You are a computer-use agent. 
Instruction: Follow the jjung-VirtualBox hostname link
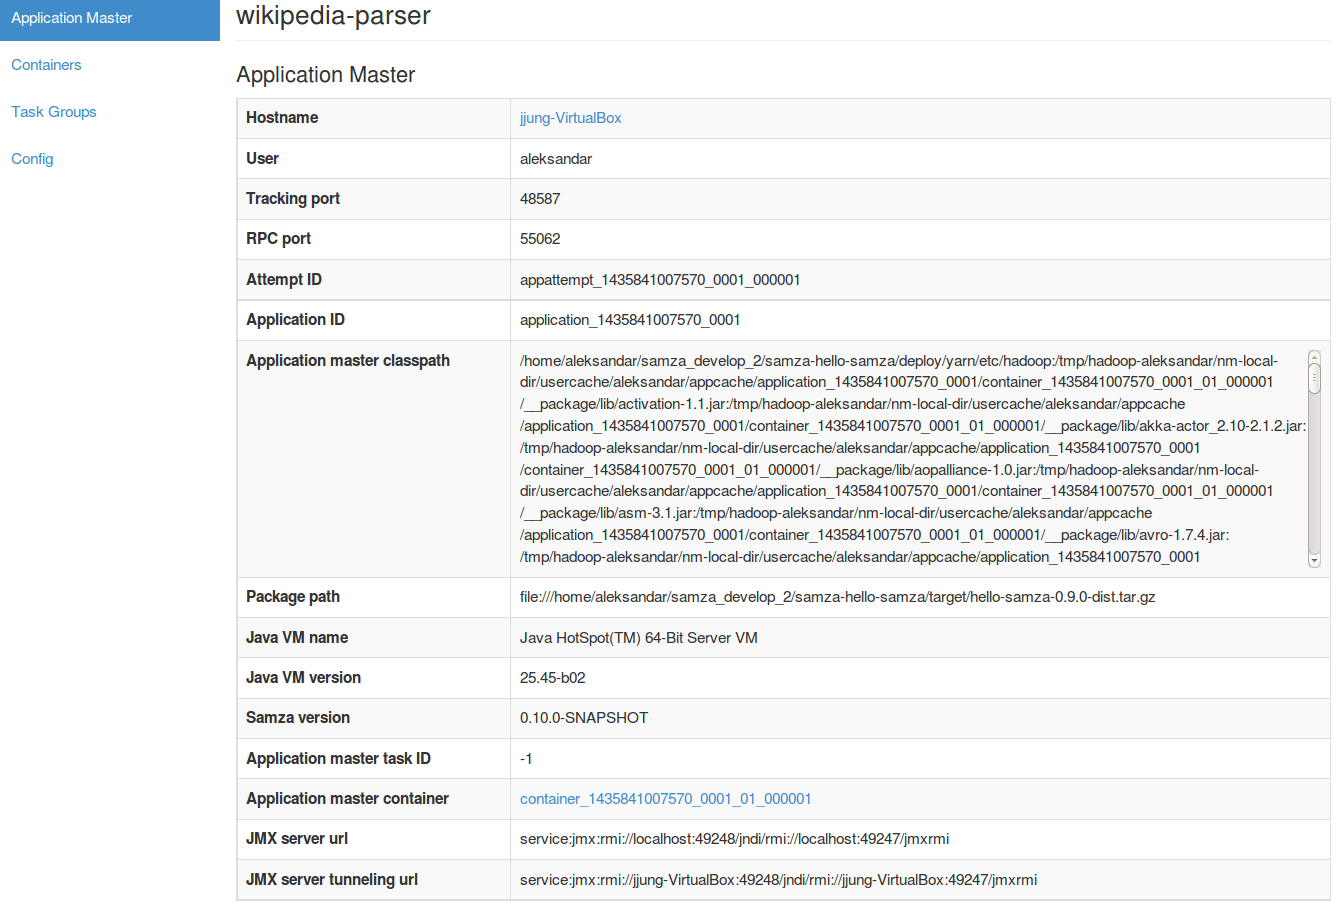point(570,118)
